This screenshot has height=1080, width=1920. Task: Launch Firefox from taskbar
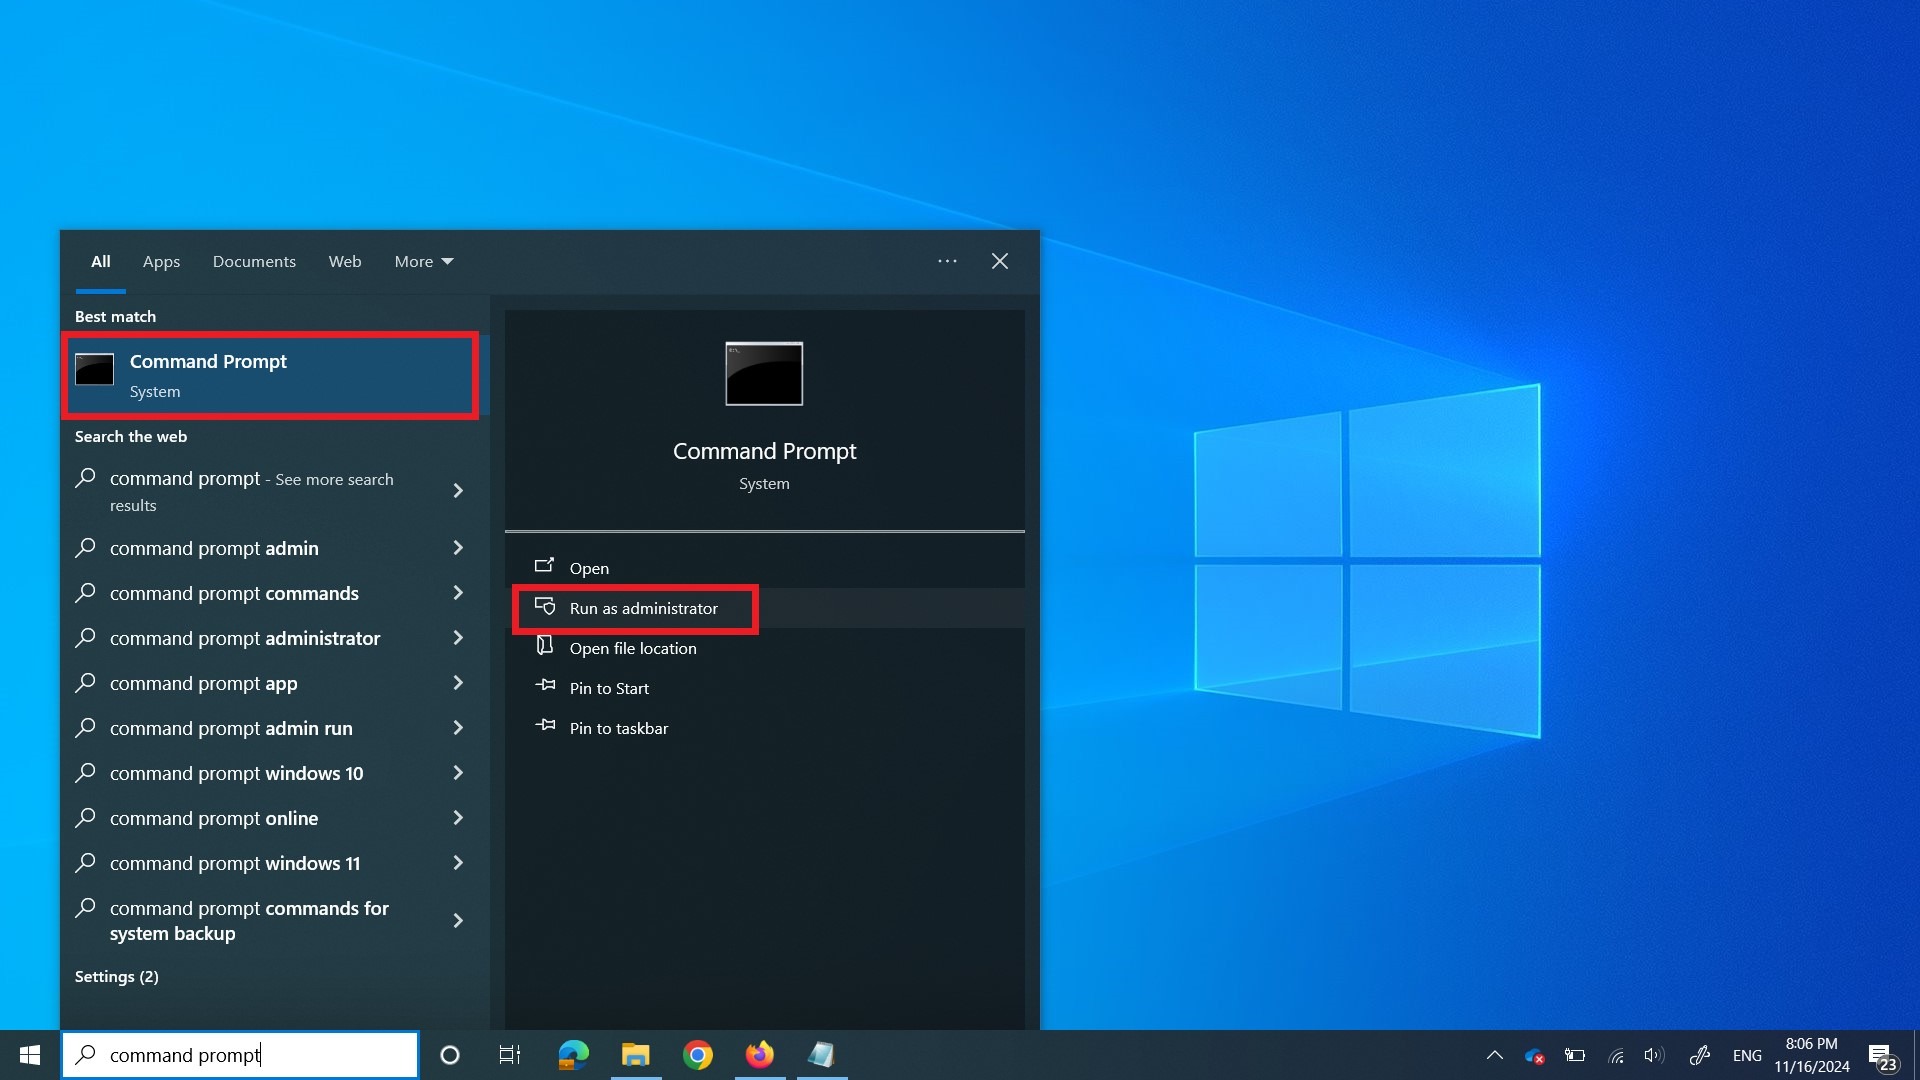(x=760, y=1055)
